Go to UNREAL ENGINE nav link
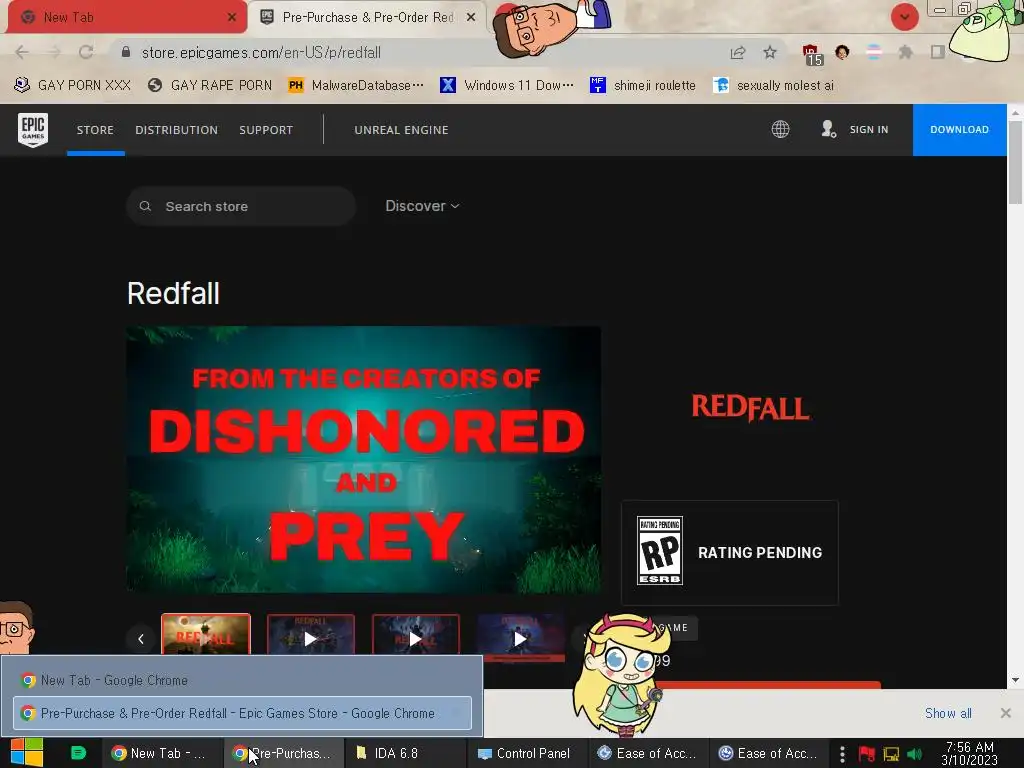Screen dimensions: 1024x768 point(401,130)
